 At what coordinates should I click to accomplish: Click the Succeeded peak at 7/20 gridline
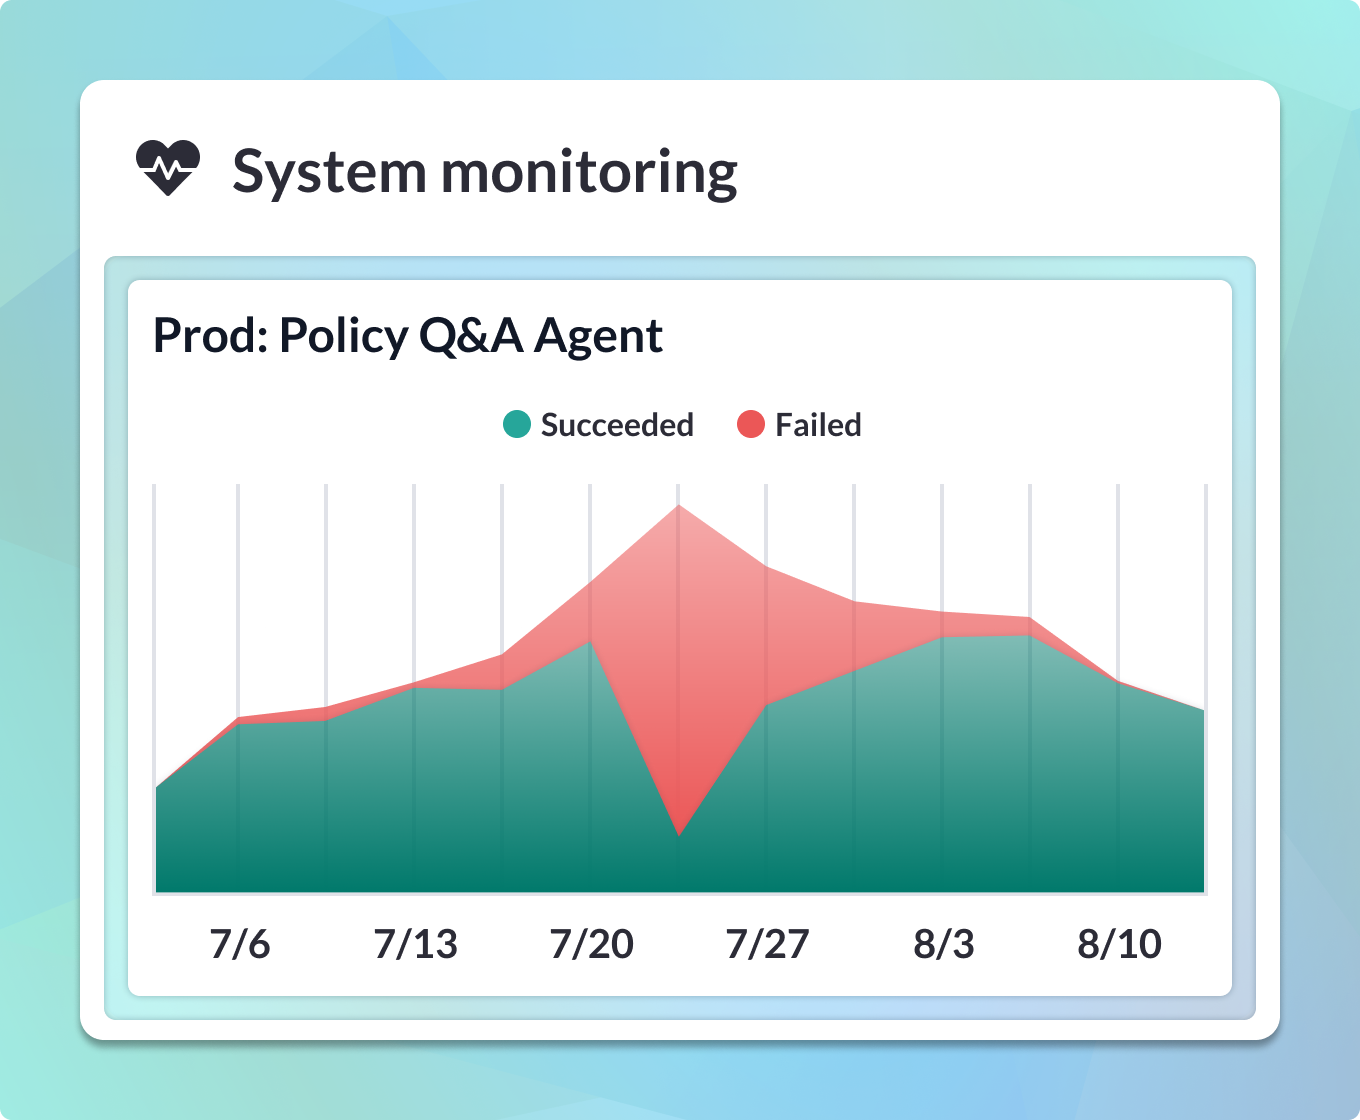click(591, 641)
